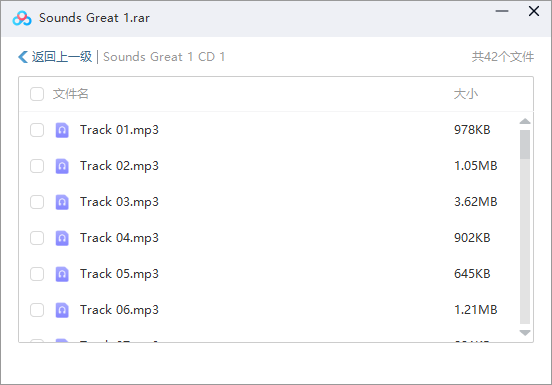
Task: Check the box for Track 01.mp3
Action: click(37, 130)
